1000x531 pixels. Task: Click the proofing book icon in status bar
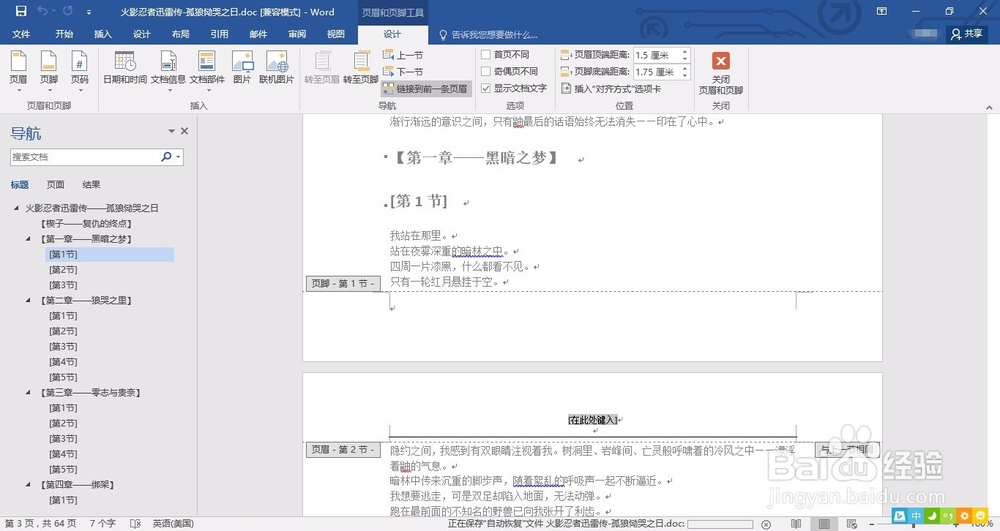(x=135, y=523)
